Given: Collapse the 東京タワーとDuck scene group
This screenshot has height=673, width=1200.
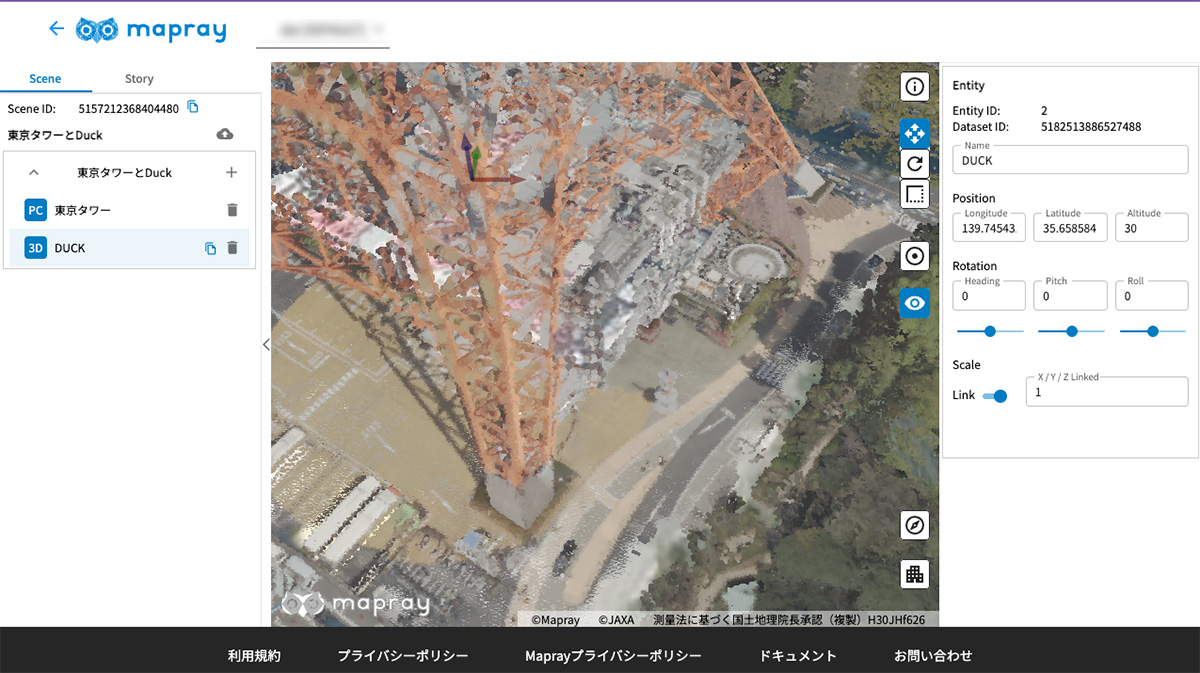Looking at the screenshot, I should [34, 172].
